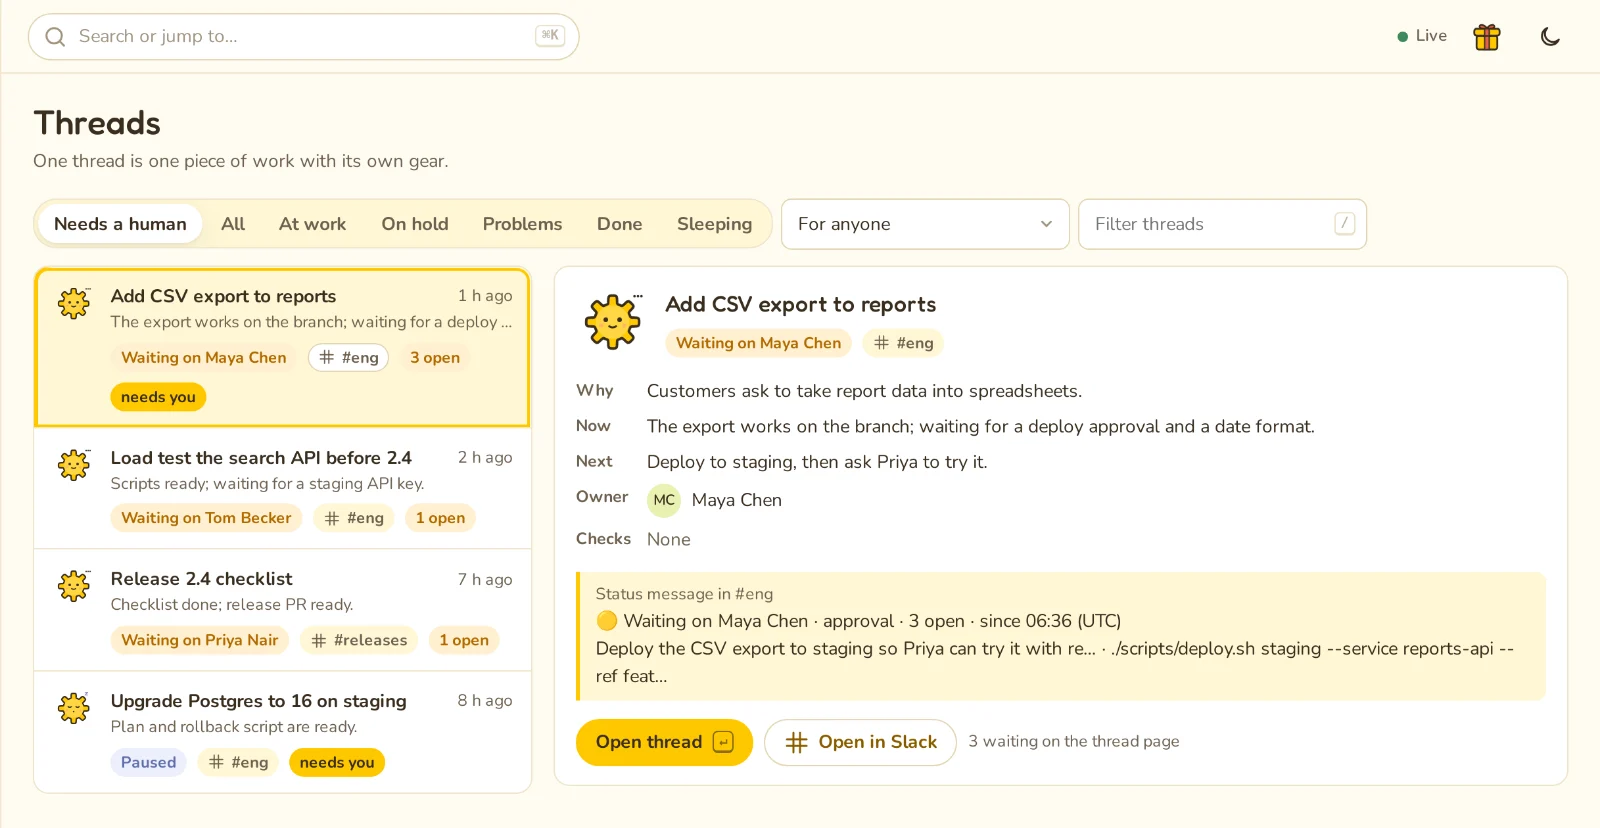Click the Live status indicator
The width and height of the screenshot is (1600, 828).
(x=1422, y=36)
